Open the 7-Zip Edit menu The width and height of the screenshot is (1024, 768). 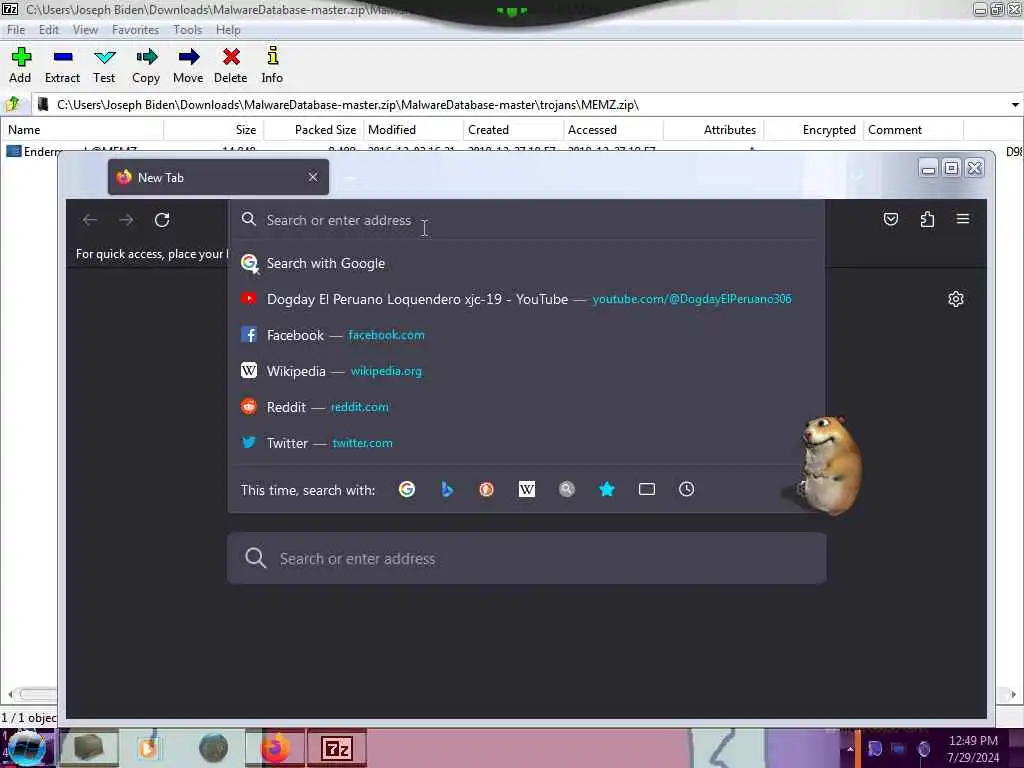click(x=48, y=30)
